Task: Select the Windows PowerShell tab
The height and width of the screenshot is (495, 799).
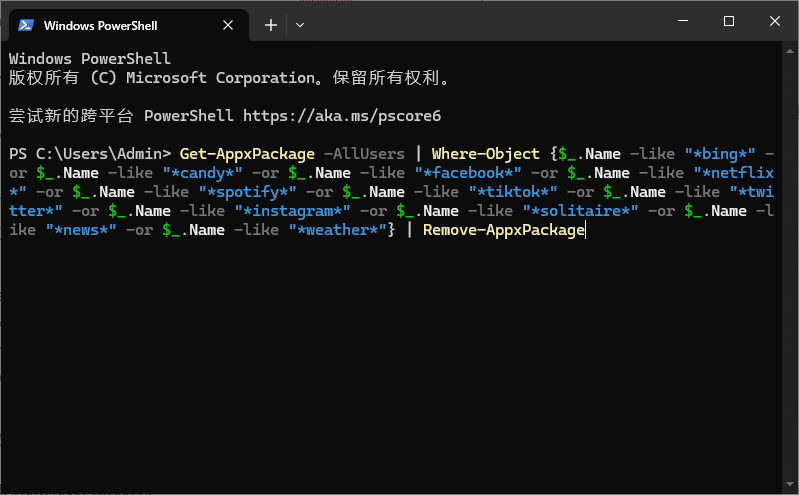Action: [x=128, y=25]
